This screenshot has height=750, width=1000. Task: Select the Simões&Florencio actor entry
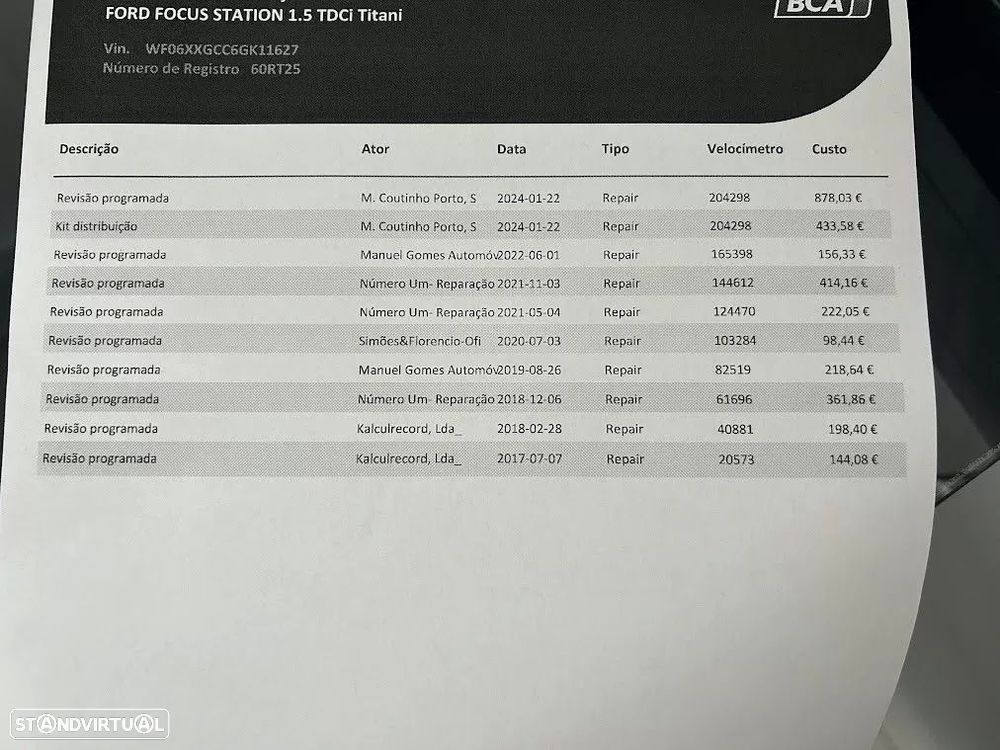coord(420,341)
